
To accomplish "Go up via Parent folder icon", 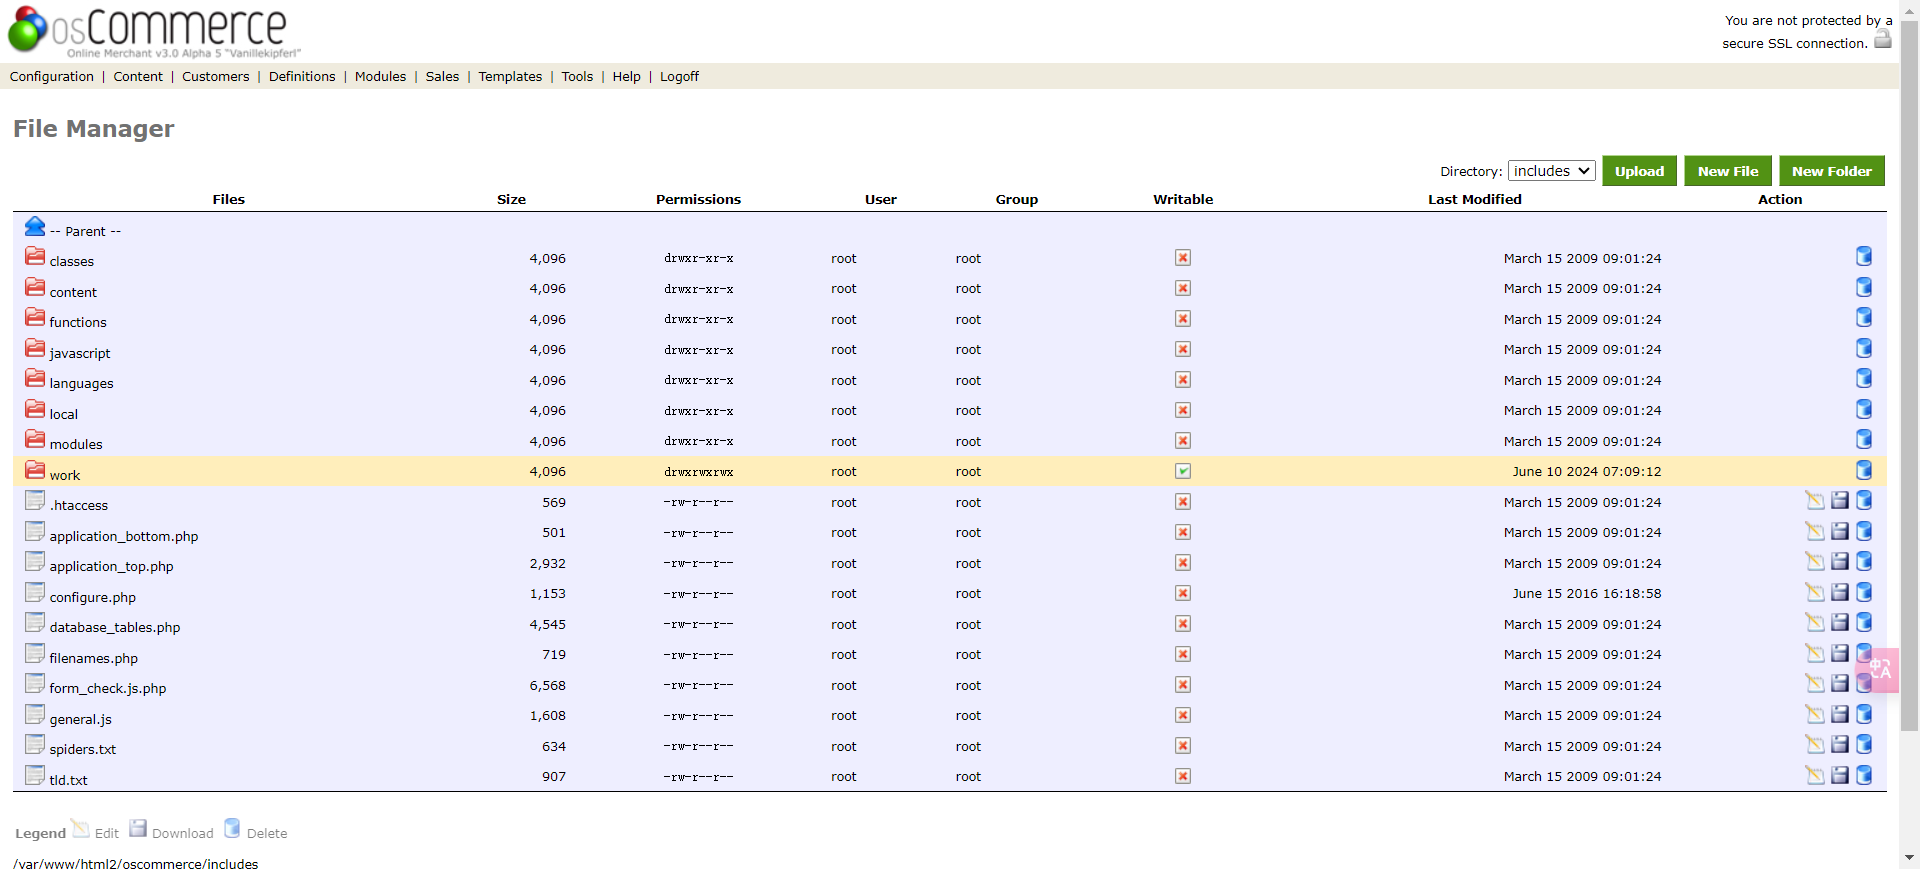I will coord(35,226).
